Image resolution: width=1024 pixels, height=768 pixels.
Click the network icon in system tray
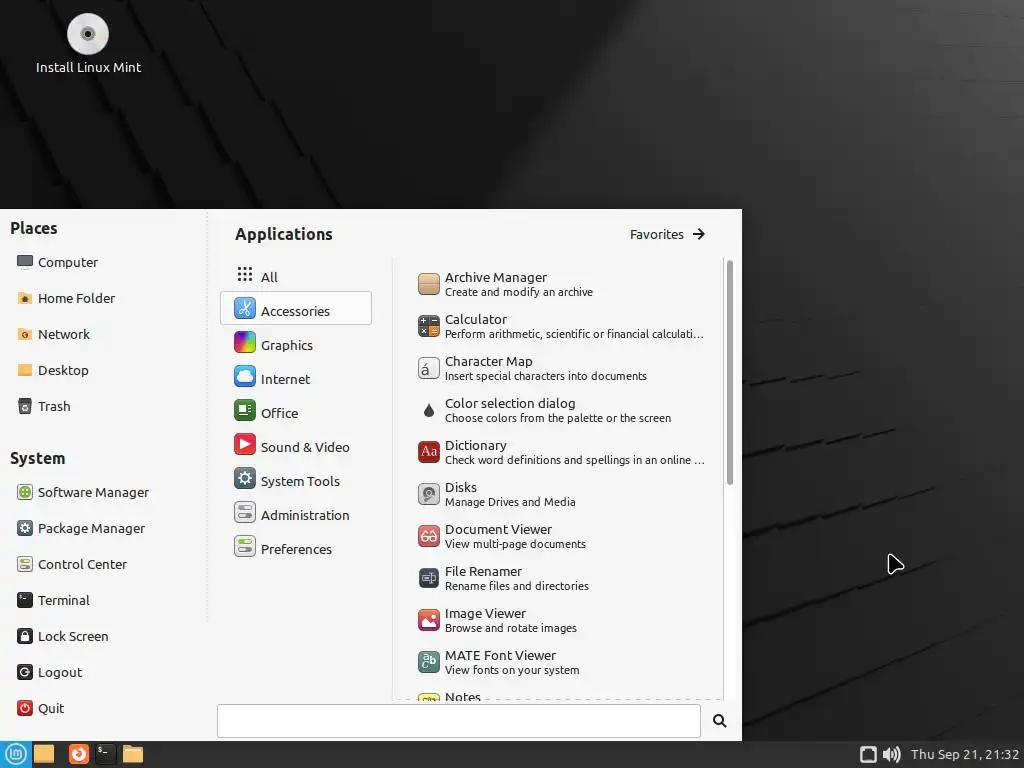coord(868,755)
